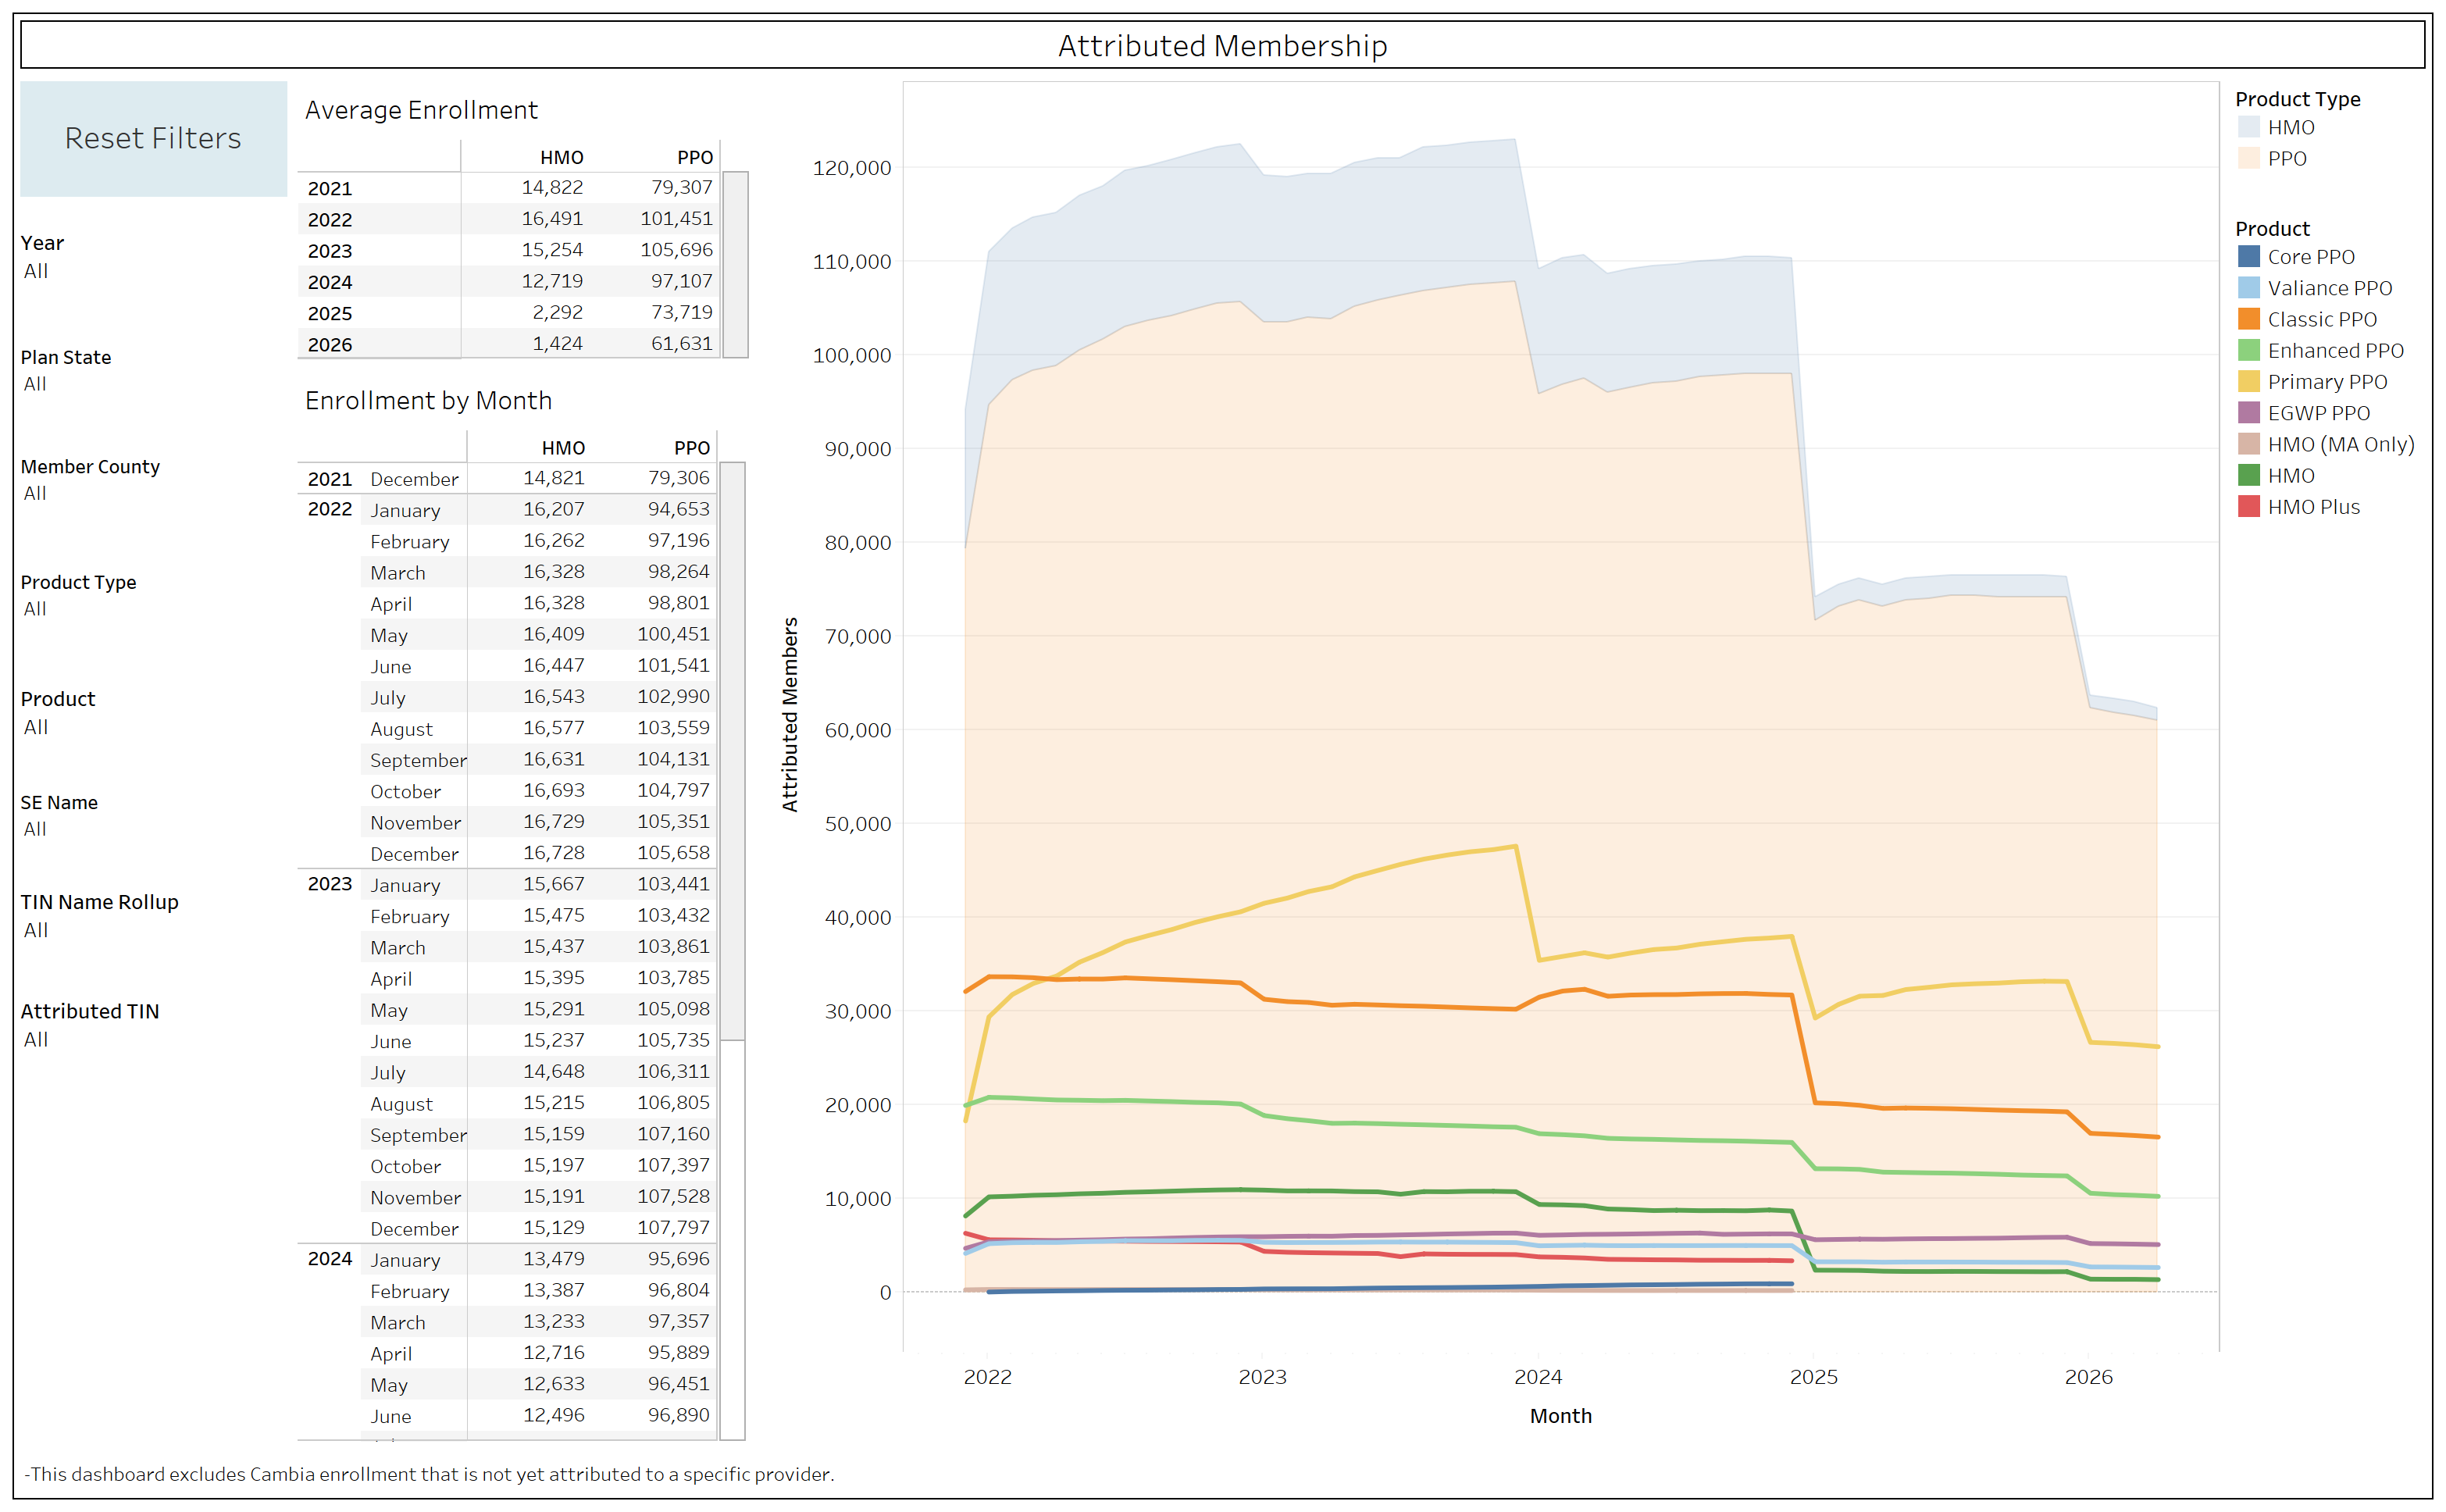The image size is (2446, 1512).
Task: Open the SE Name filter dropdown
Action: click(36, 829)
